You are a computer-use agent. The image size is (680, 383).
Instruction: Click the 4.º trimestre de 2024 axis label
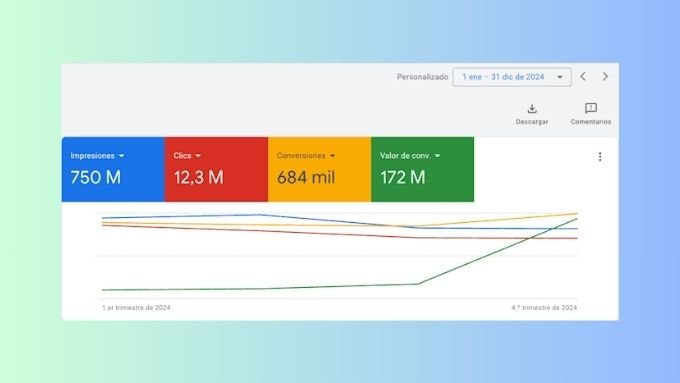[x=544, y=308]
